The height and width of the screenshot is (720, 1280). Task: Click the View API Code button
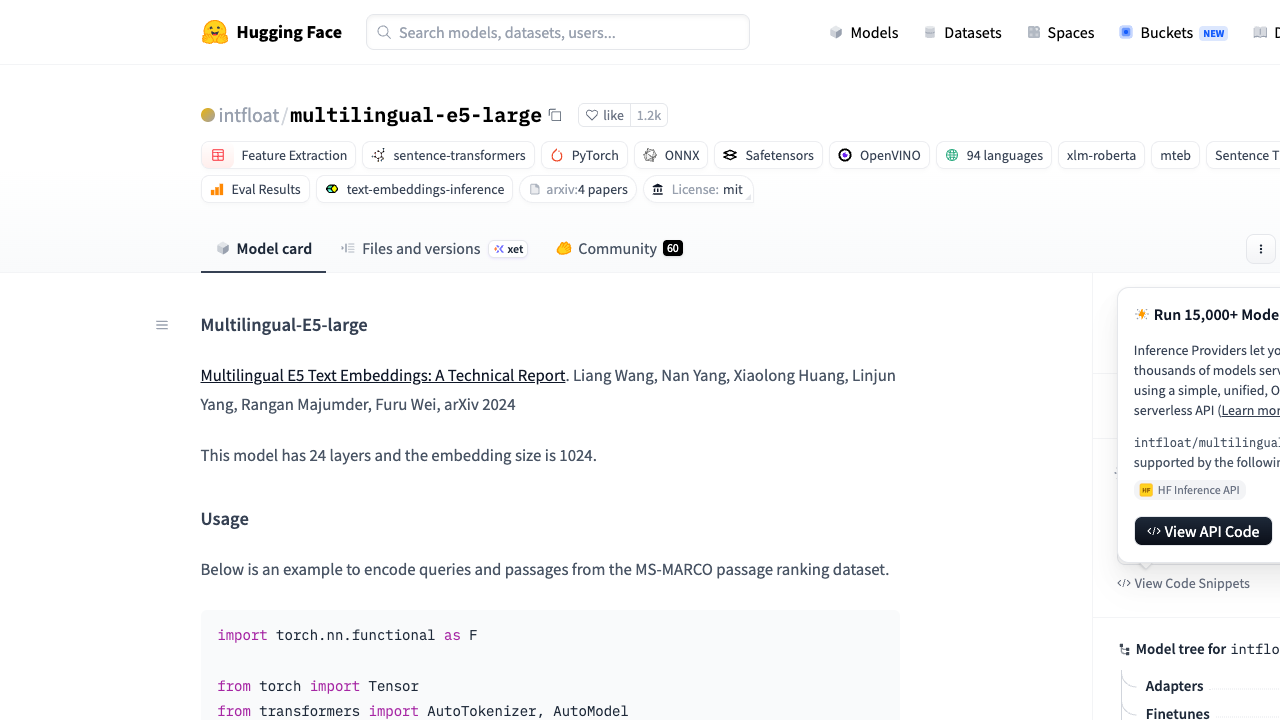(1203, 531)
